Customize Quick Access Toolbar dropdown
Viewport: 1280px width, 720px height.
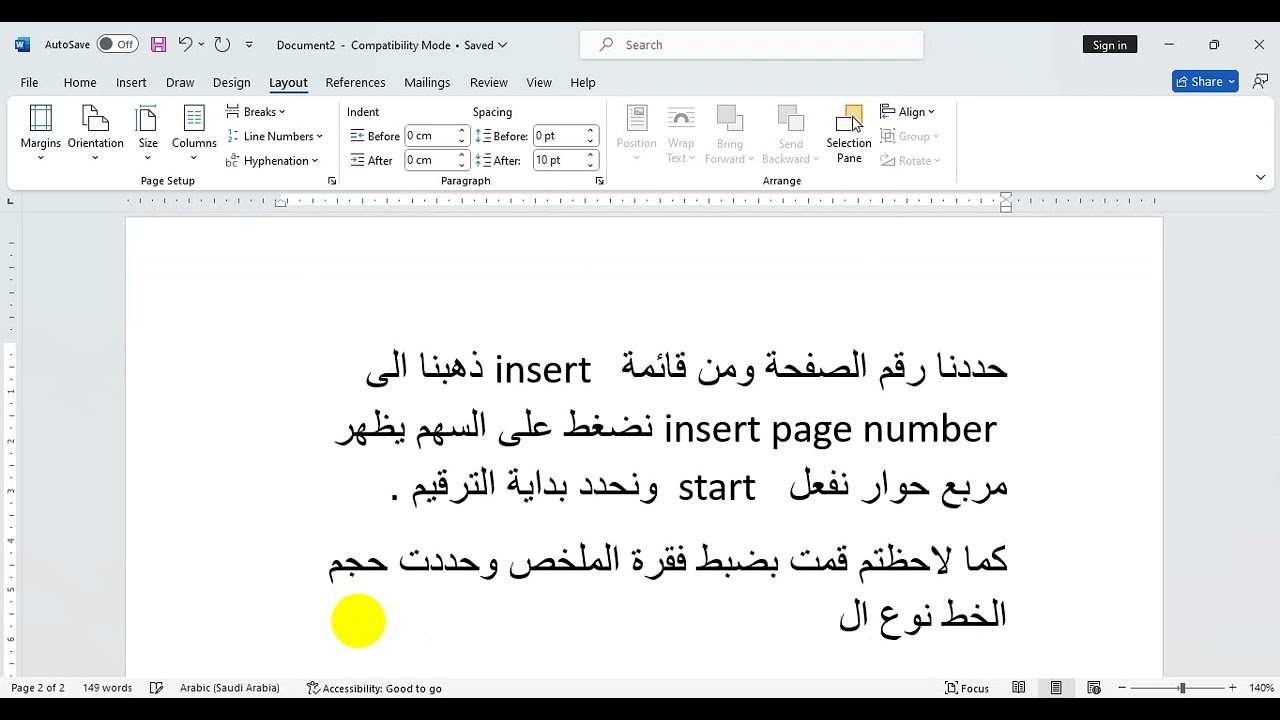point(249,45)
